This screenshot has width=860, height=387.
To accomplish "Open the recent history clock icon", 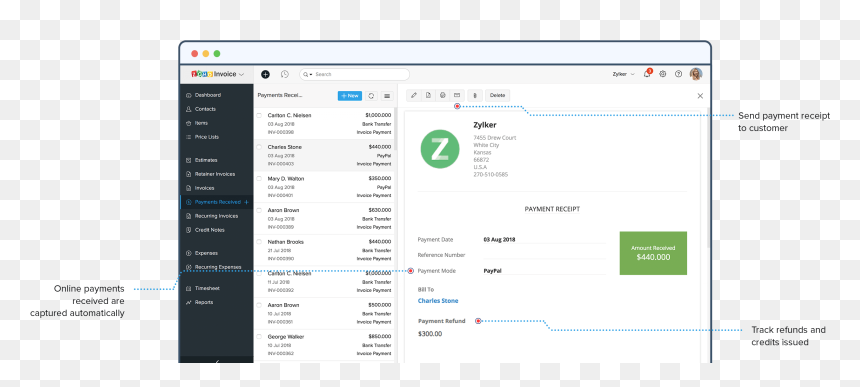I will point(285,74).
